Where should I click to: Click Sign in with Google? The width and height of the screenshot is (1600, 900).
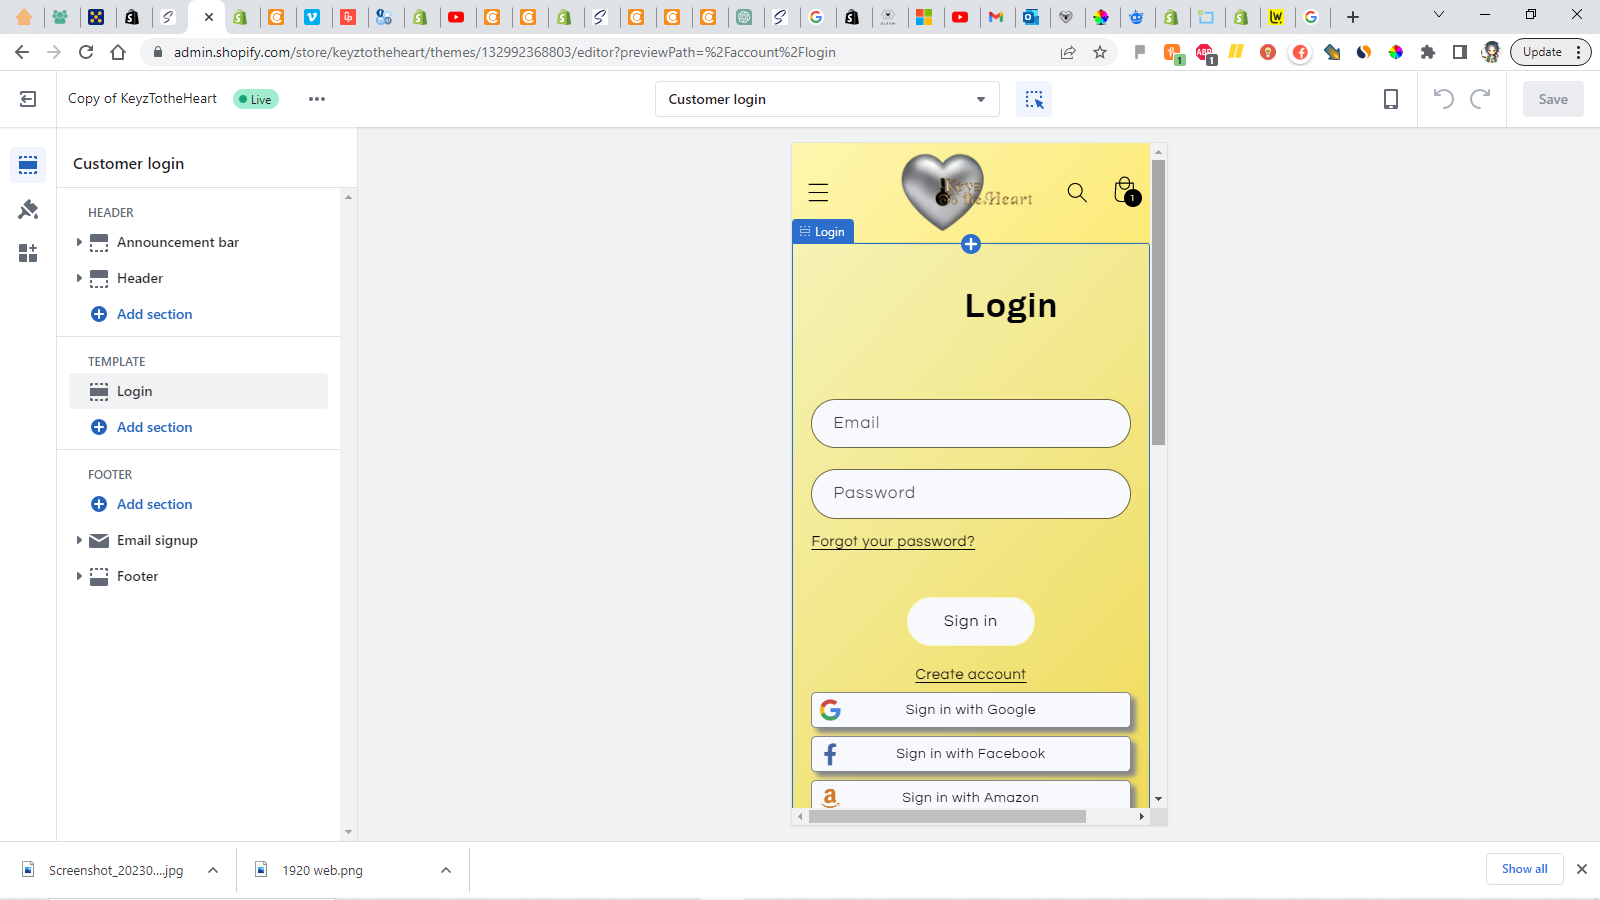click(970, 709)
